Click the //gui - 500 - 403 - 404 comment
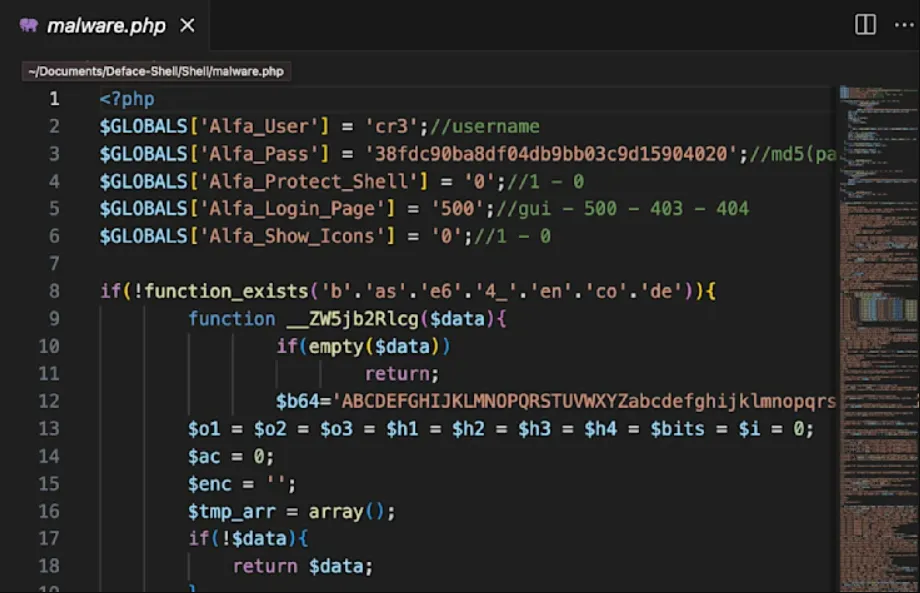Screen dimensions: 920x593 point(623,208)
